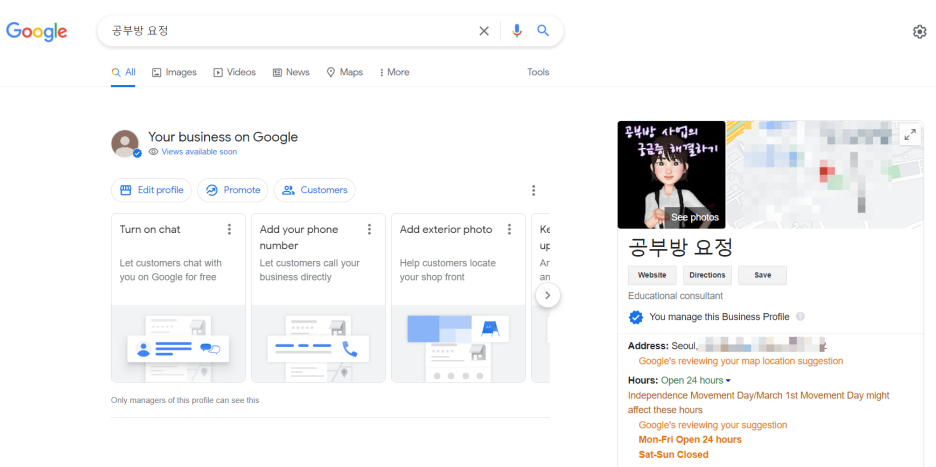
Task: Select the All tab
Action: coord(124,72)
